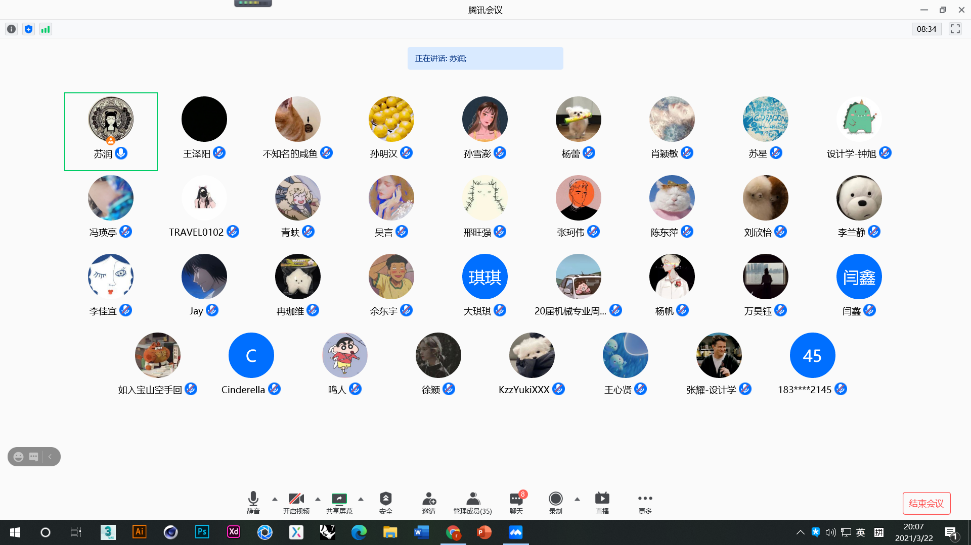Turn on the camera video
The width and height of the screenshot is (971, 545).
295,500
